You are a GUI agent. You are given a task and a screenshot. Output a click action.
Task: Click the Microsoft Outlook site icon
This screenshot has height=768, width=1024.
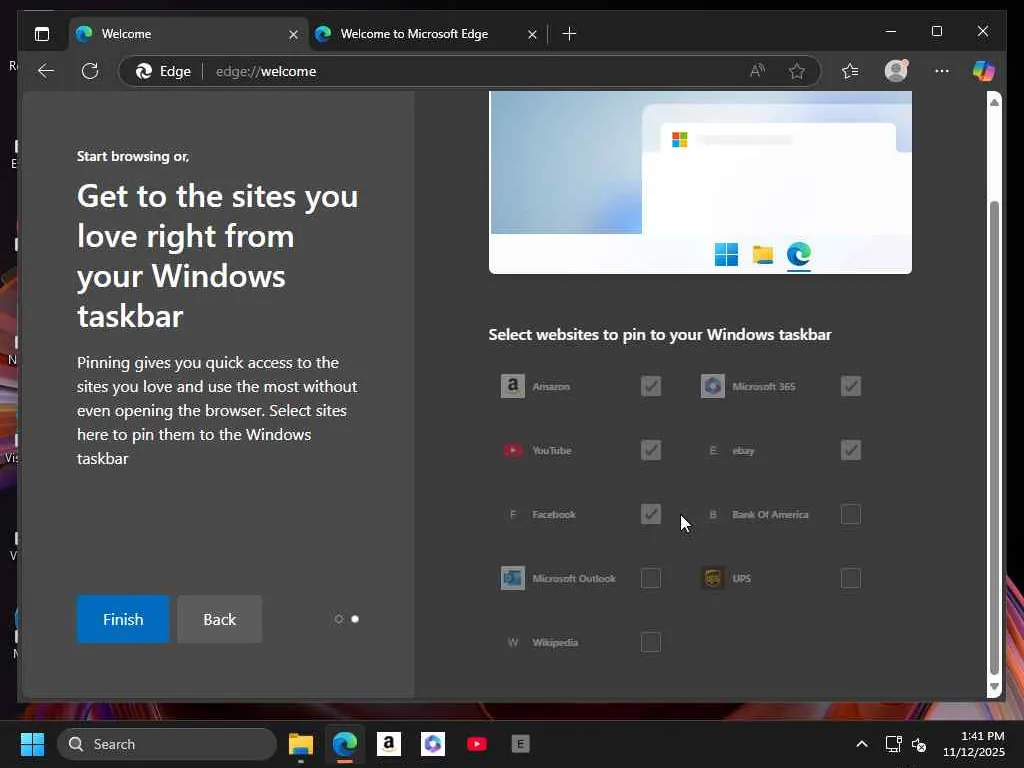click(513, 578)
